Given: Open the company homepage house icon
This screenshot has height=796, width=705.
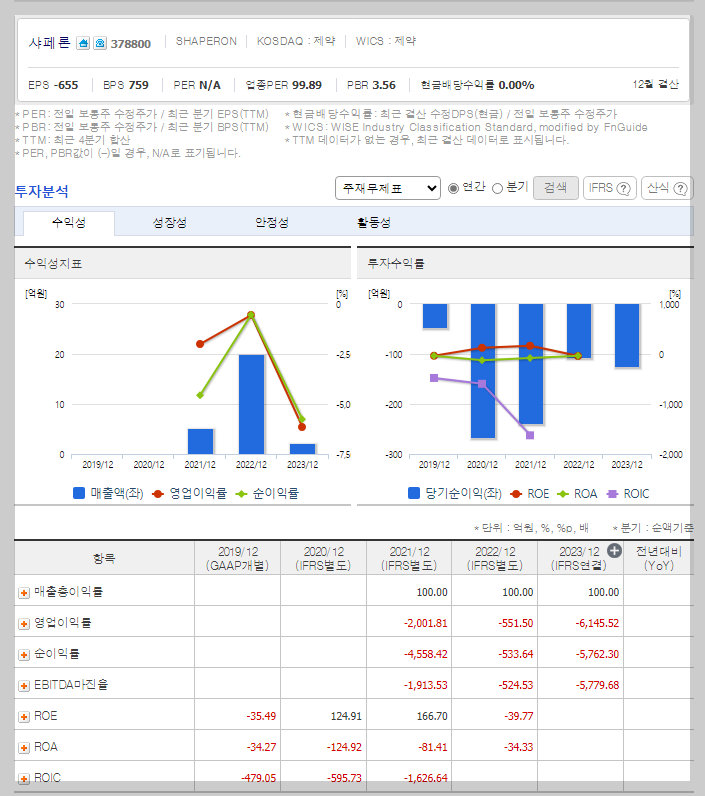Looking at the screenshot, I should 83,43.
